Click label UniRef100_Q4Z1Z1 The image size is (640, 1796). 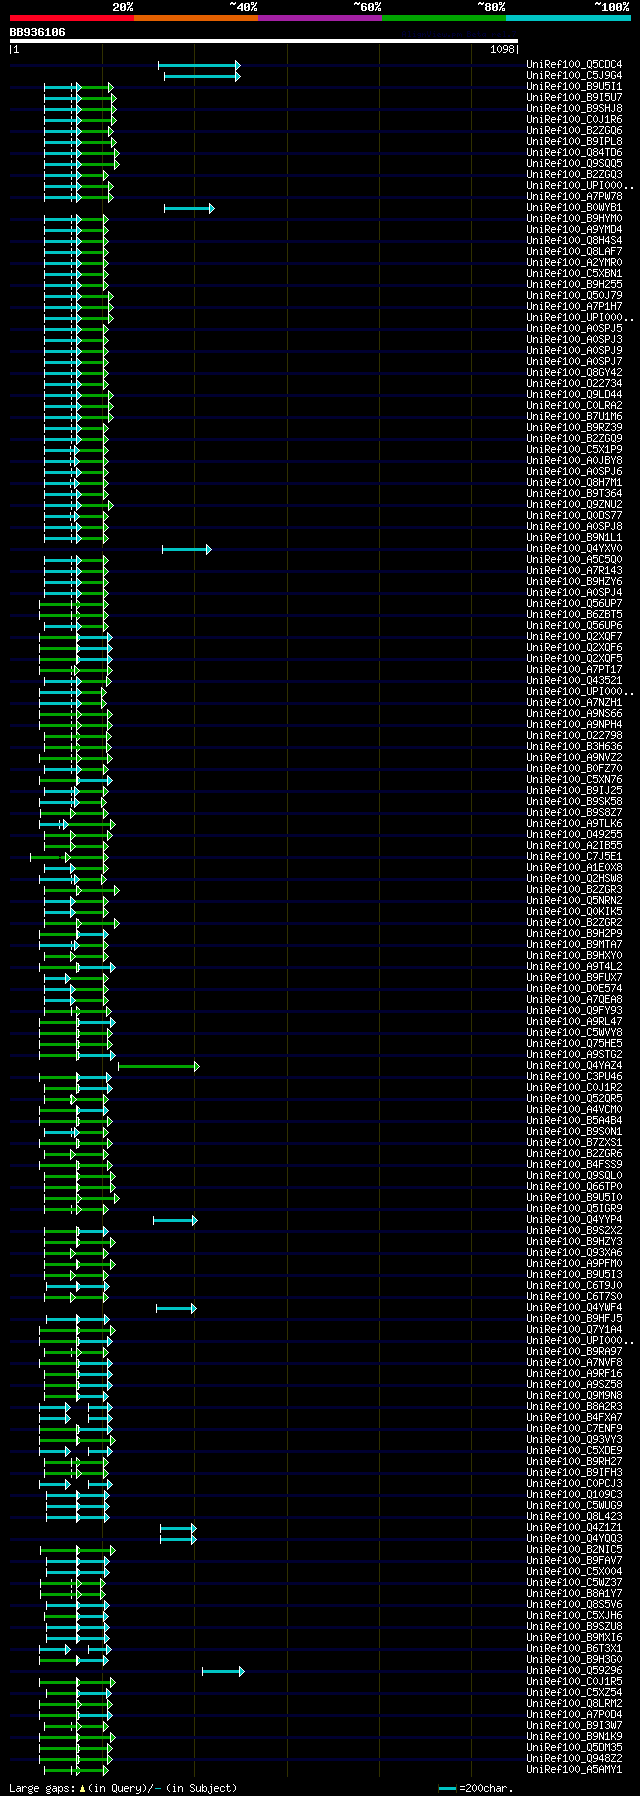coord(574,1528)
